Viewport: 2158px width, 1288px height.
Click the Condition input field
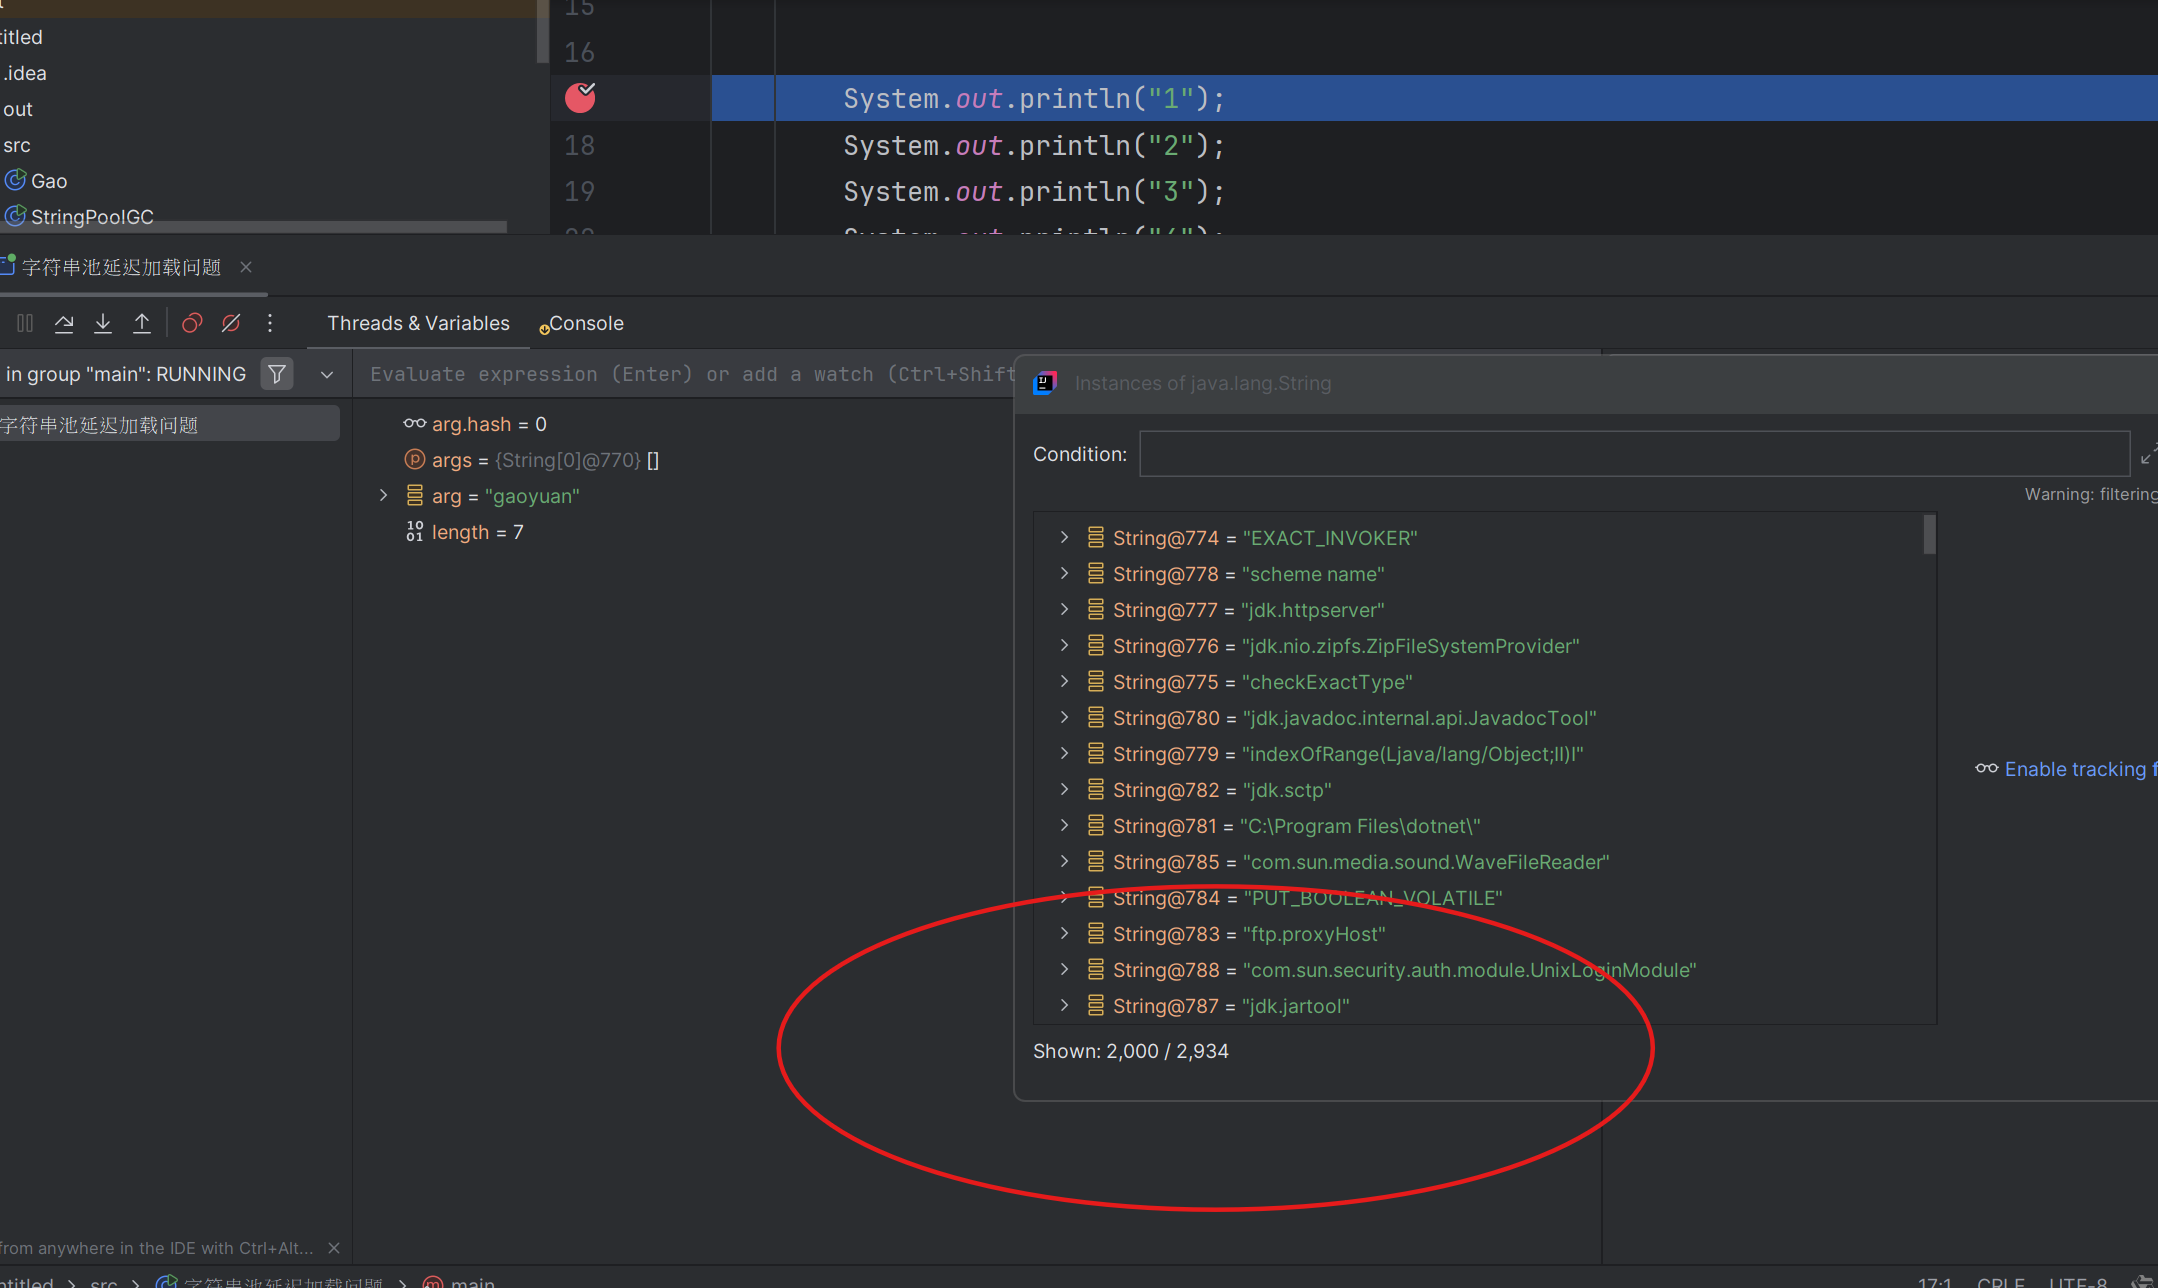pyautogui.click(x=1633, y=455)
